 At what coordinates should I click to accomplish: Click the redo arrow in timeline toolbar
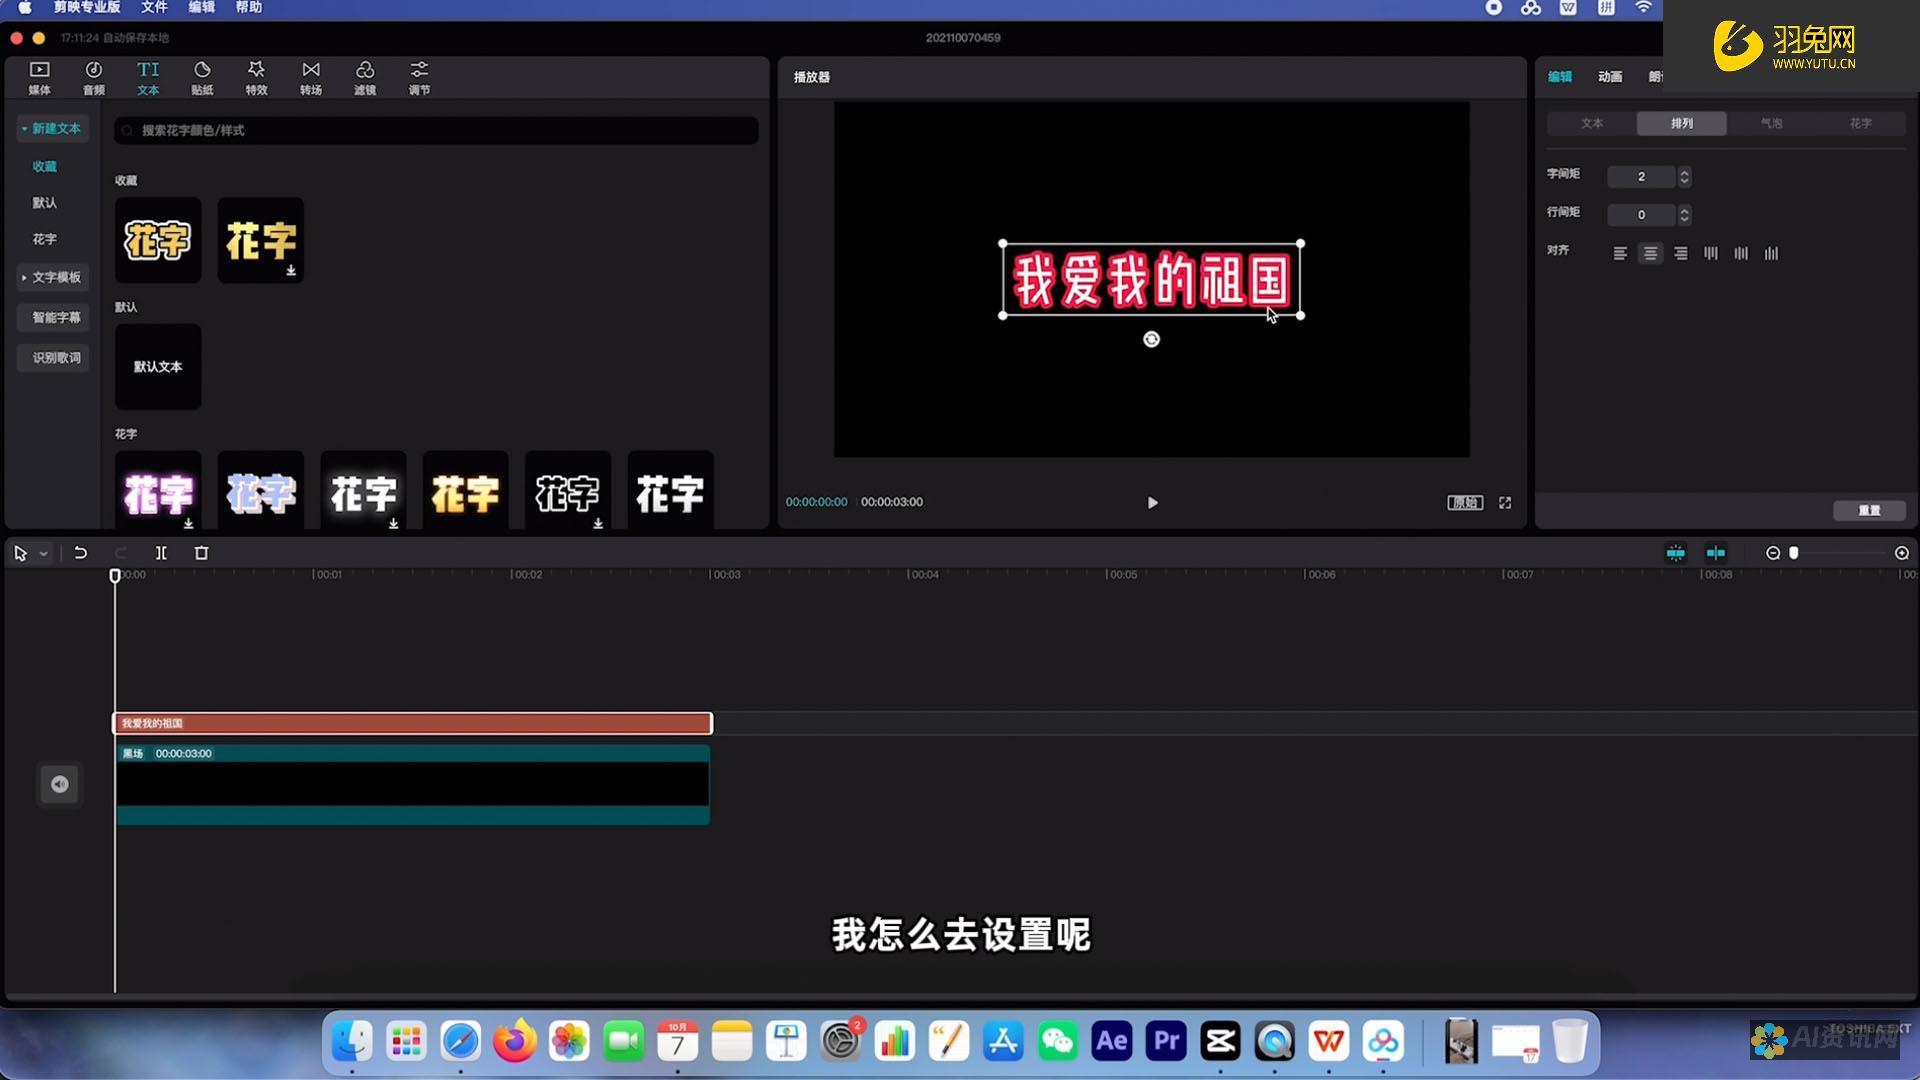point(121,553)
